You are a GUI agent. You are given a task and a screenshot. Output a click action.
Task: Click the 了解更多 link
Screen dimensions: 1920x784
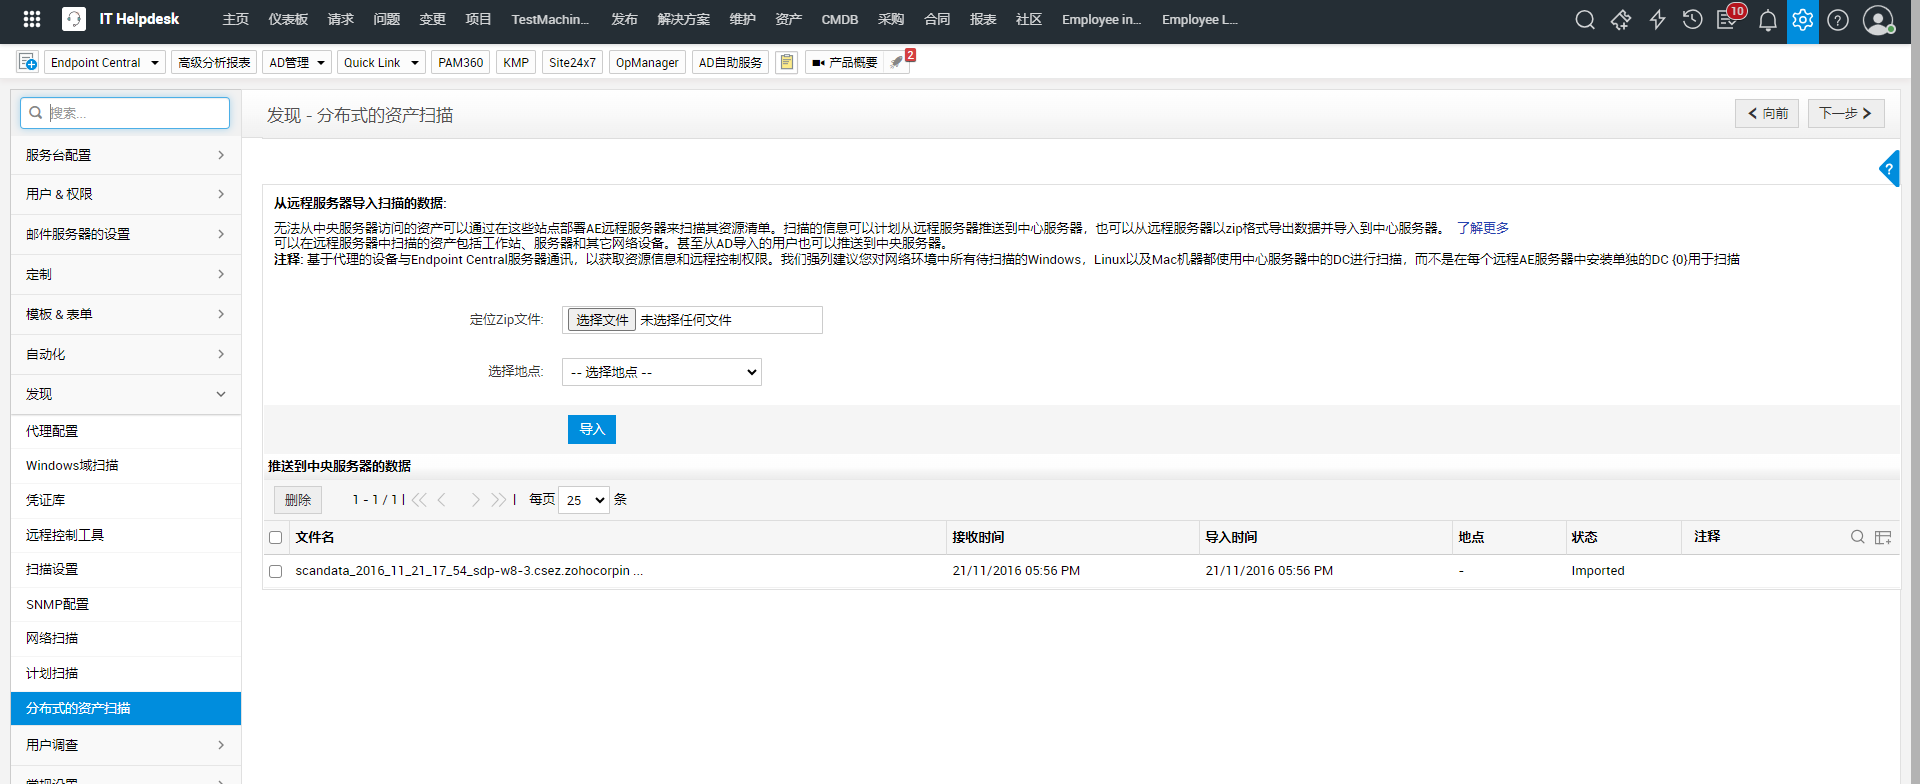coord(1482,228)
